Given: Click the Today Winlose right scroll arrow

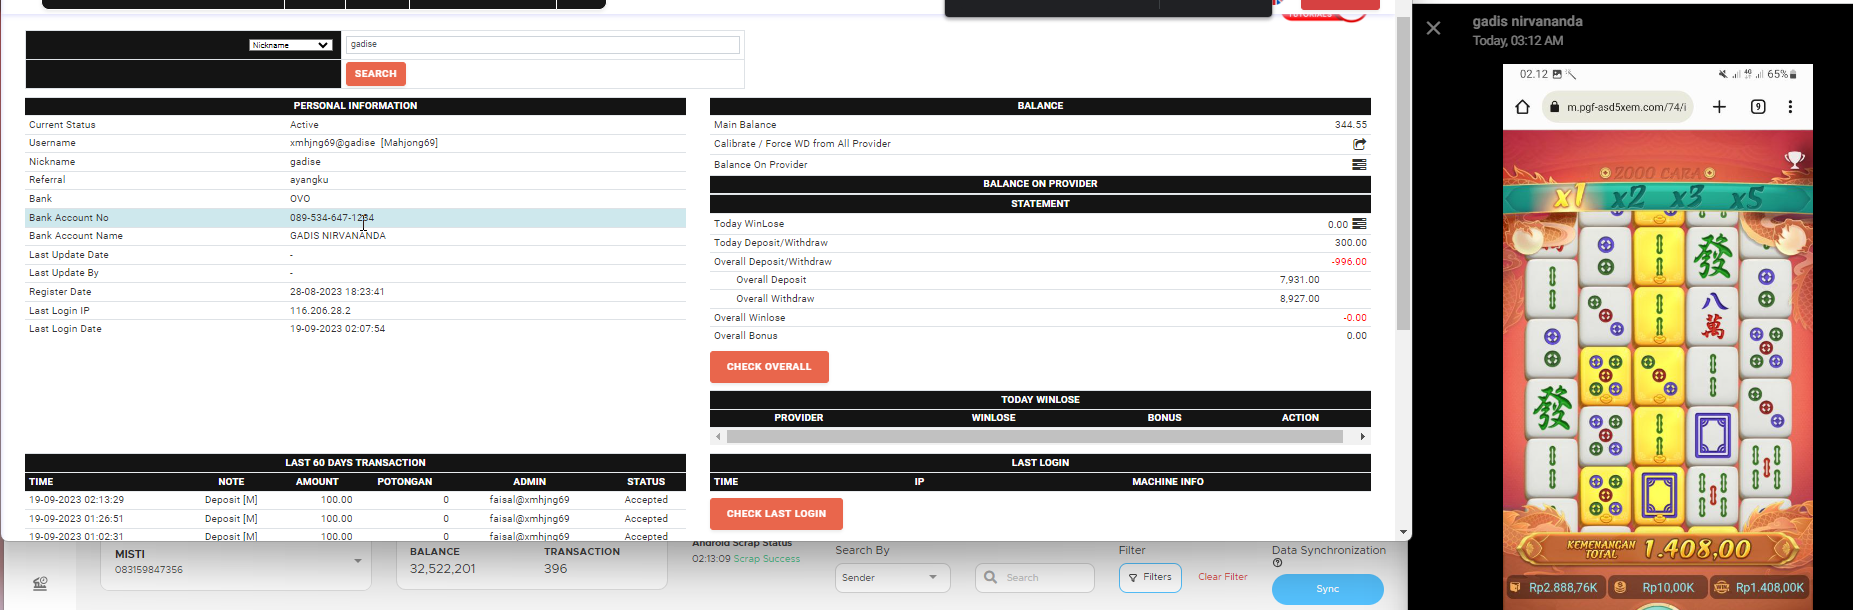Looking at the screenshot, I should (x=1362, y=437).
